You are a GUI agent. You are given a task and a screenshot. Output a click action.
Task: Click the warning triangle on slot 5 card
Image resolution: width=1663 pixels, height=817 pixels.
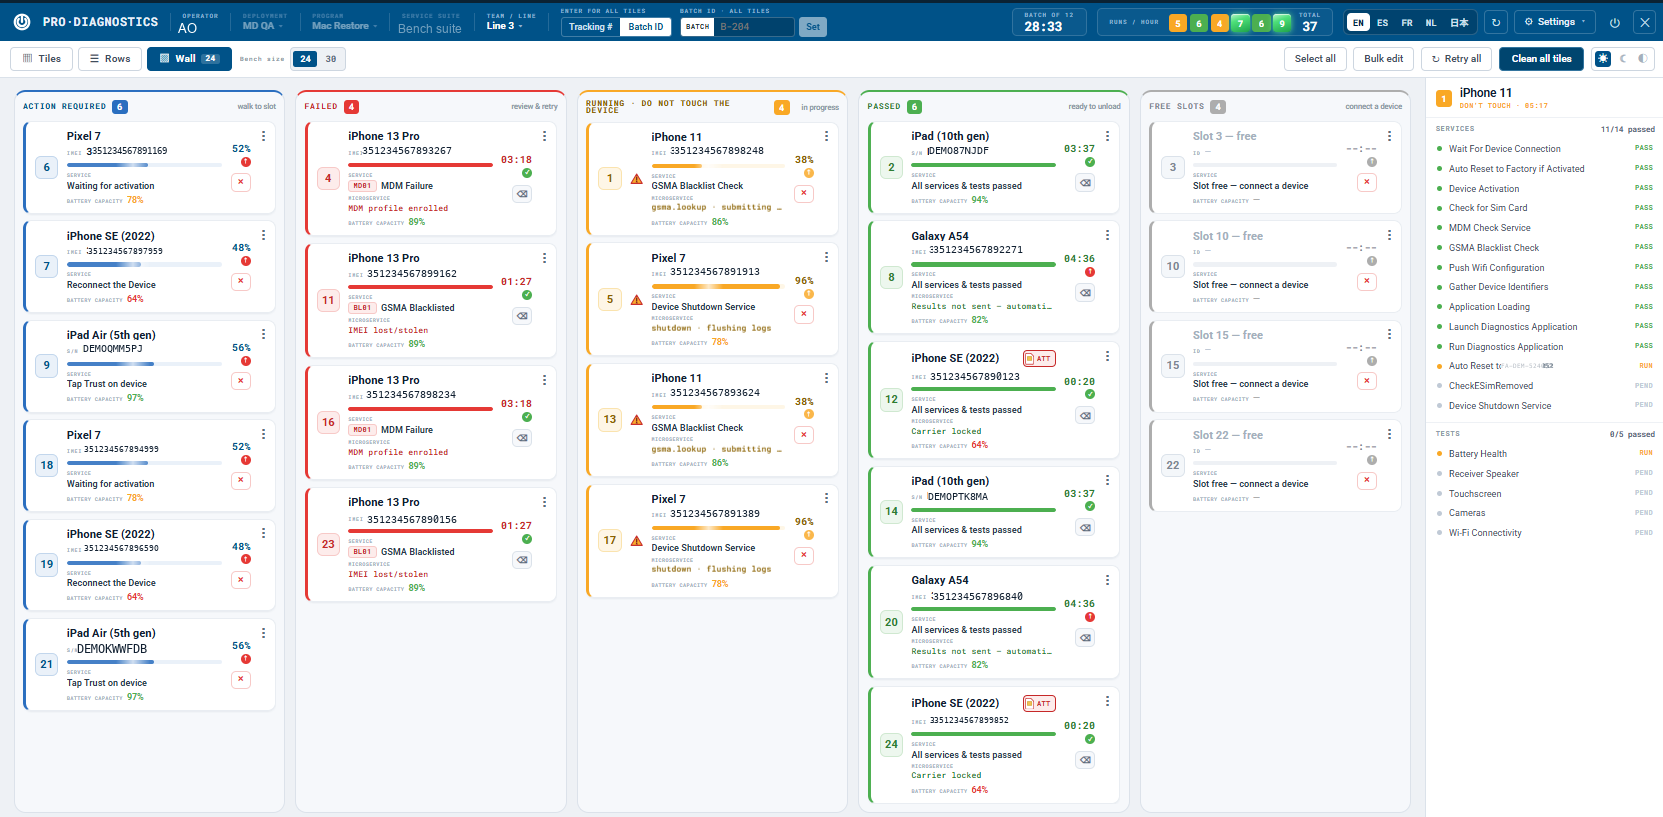[637, 300]
